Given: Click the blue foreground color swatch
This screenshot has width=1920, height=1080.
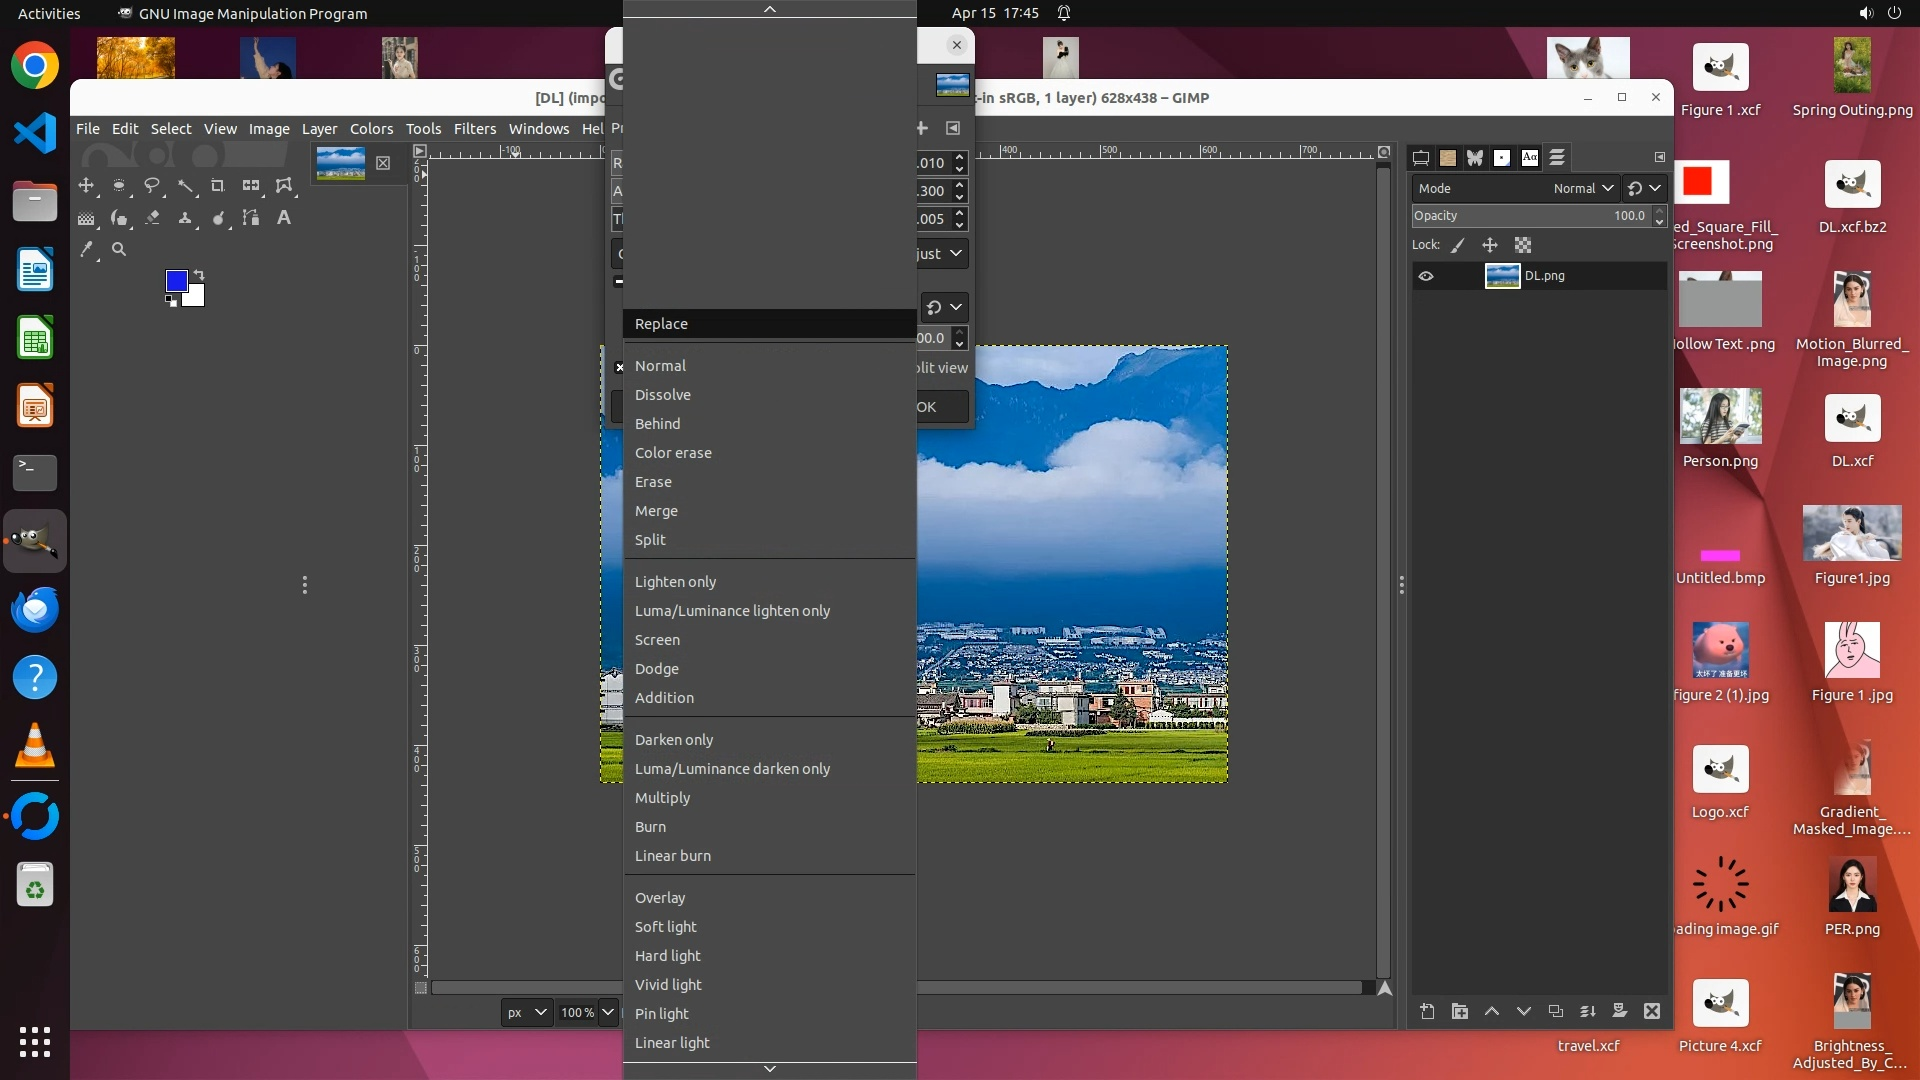Looking at the screenshot, I should (176, 281).
